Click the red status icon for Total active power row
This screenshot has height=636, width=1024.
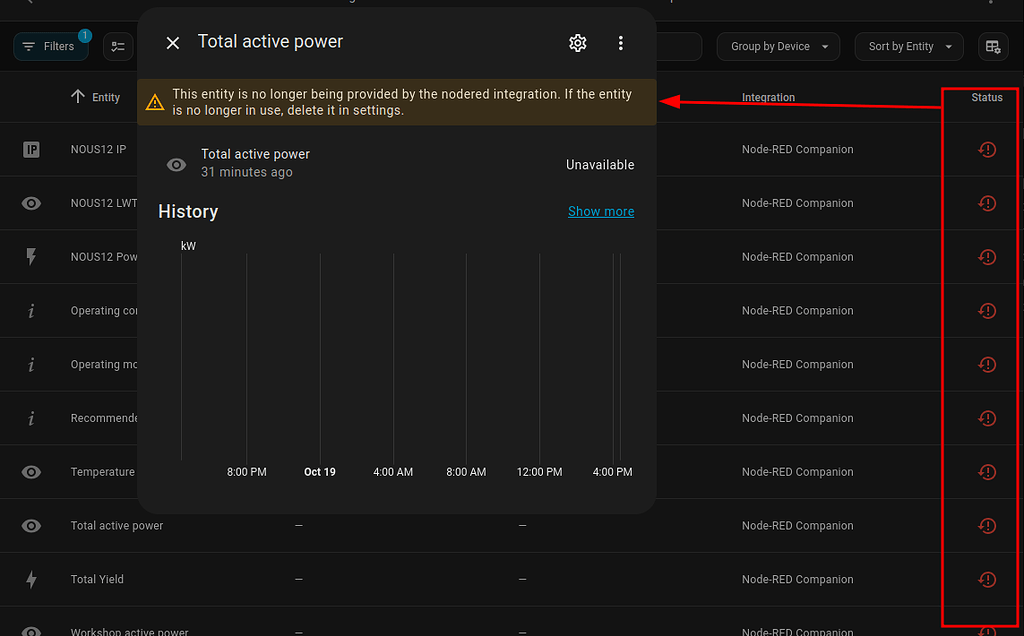pos(987,525)
